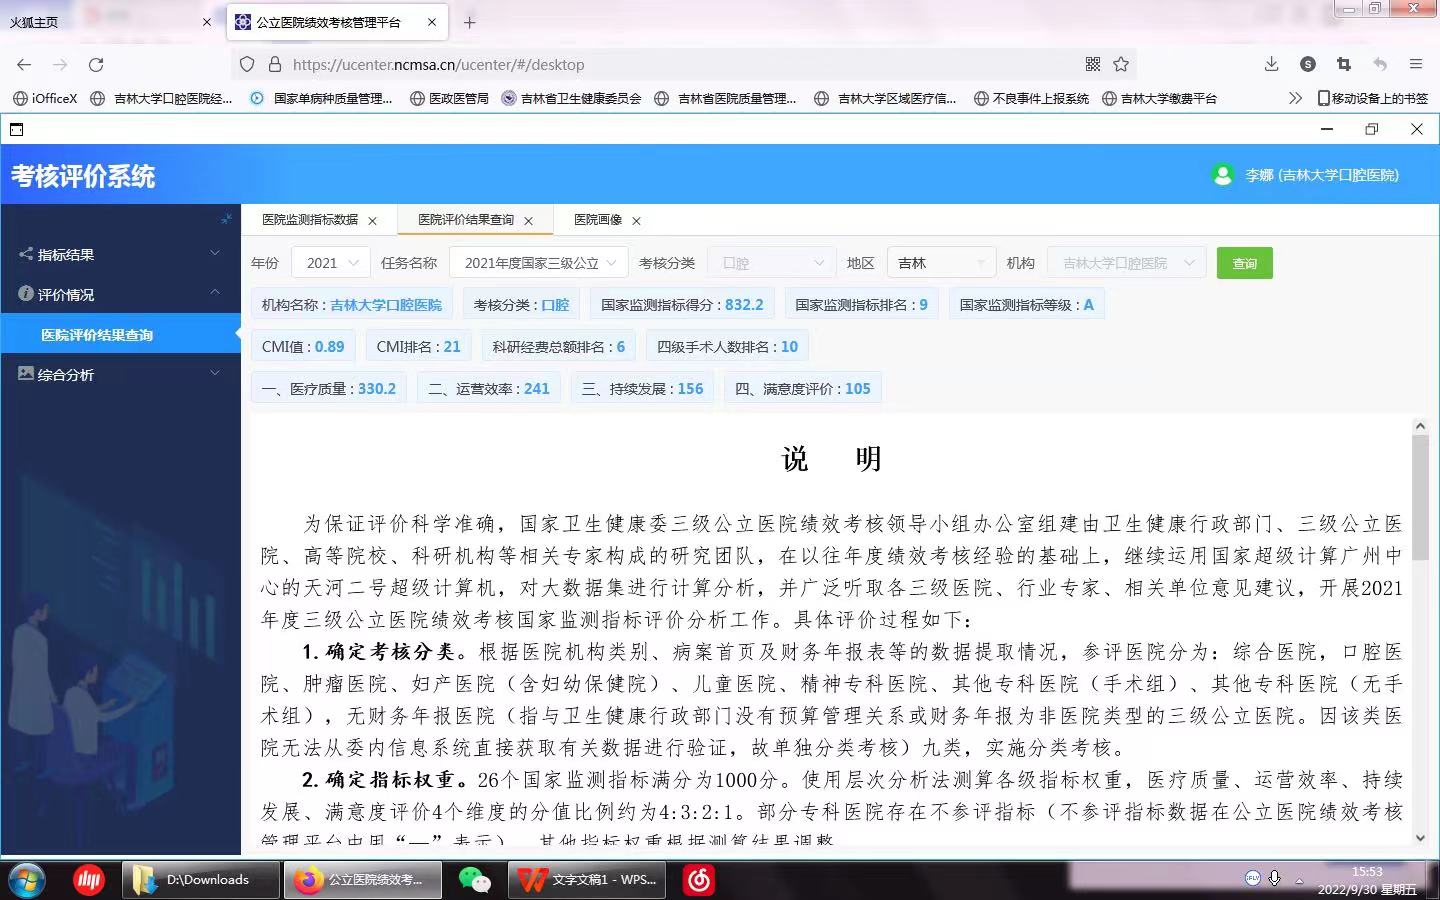Screen dimensions: 1440x900
Task: Open the 吉林省卫生健康委员会 bookmark
Action: [571, 98]
